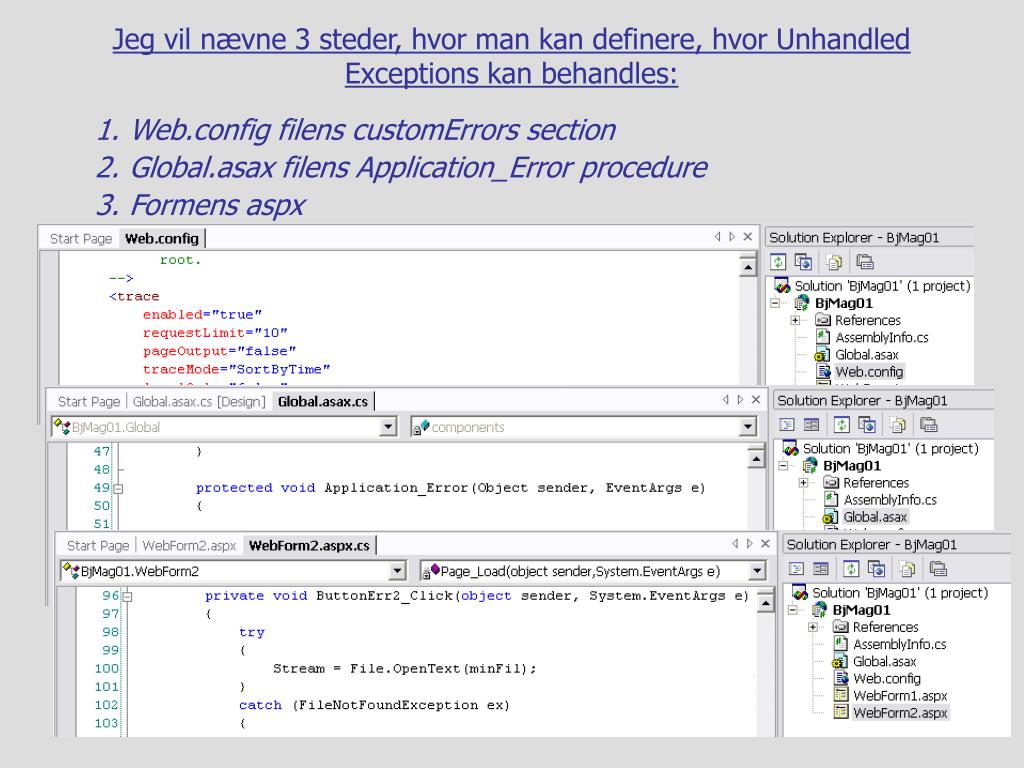Click the previous-tab arrow in the Global.asax.cs editor
The width and height of the screenshot is (1024, 768).
[x=726, y=399]
